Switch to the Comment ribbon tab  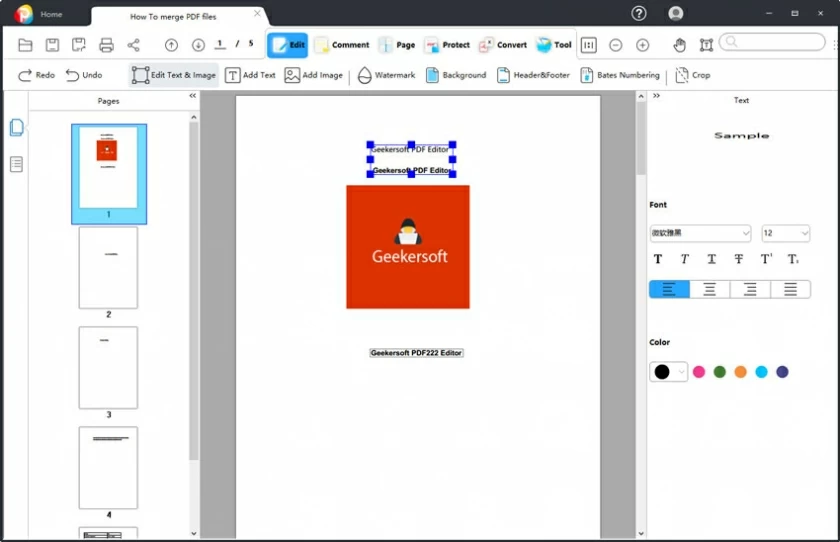point(342,45)
